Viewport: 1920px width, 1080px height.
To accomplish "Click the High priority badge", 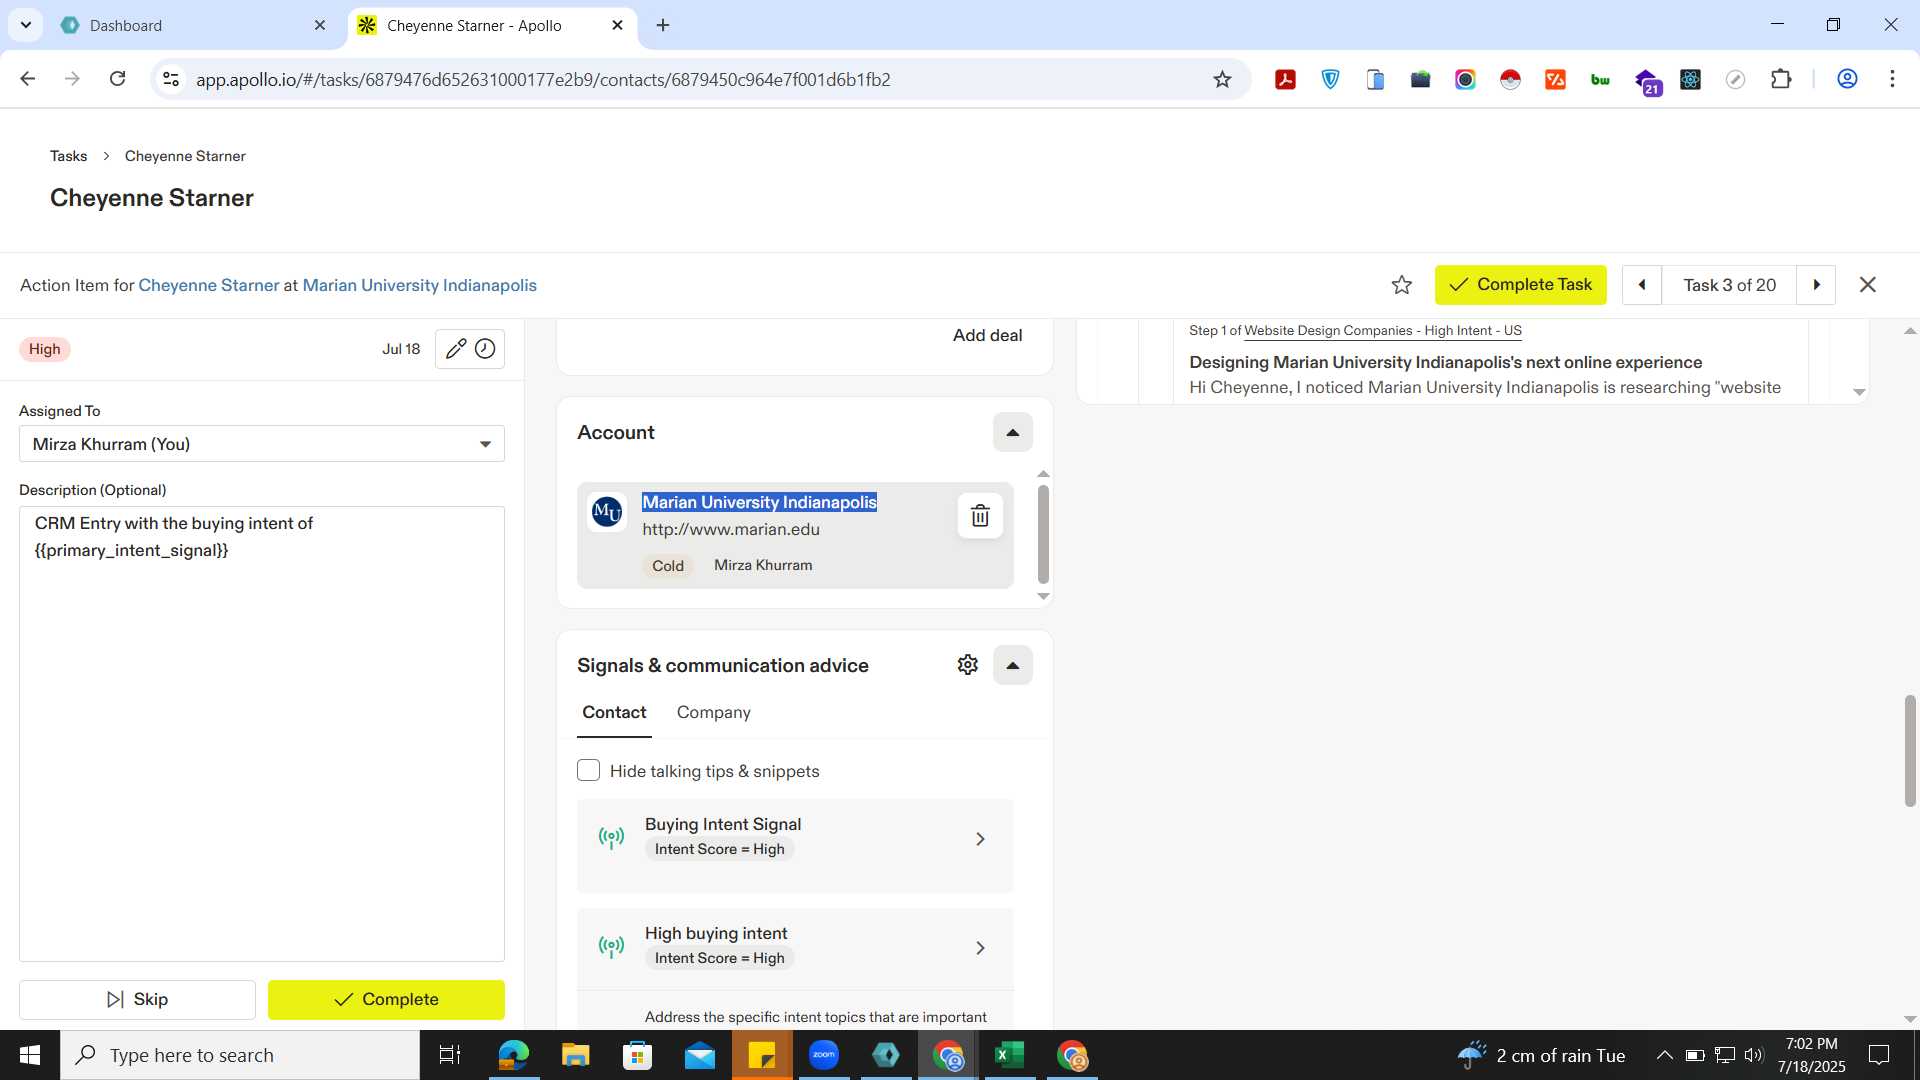I will click(44, 349).
